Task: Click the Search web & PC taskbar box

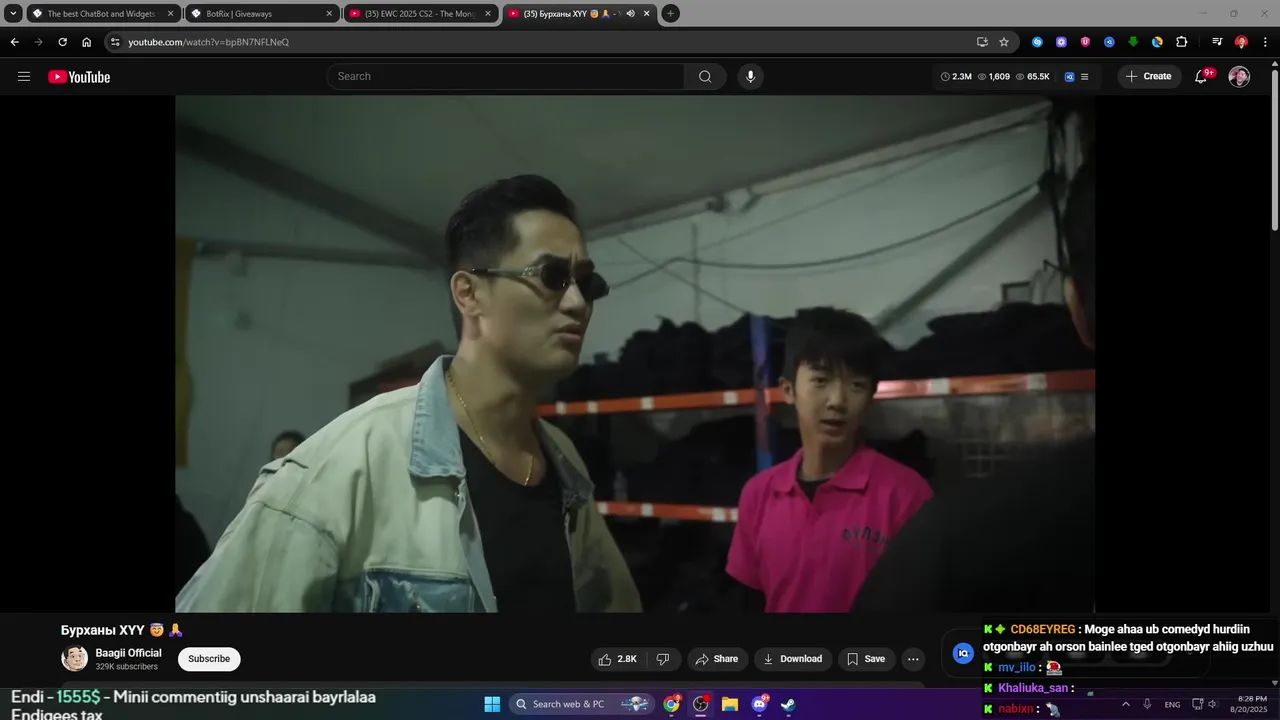Action: click(x=581, y=704)
